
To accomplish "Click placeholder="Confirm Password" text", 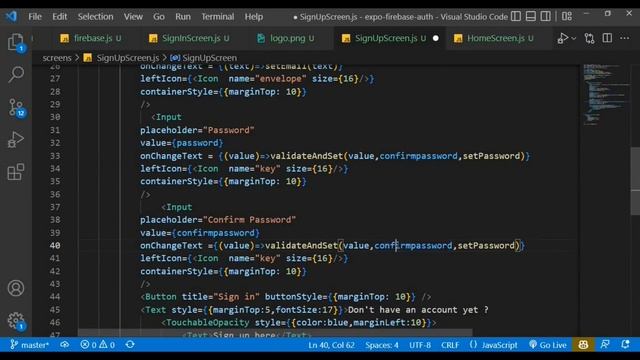I will (218, 220).
